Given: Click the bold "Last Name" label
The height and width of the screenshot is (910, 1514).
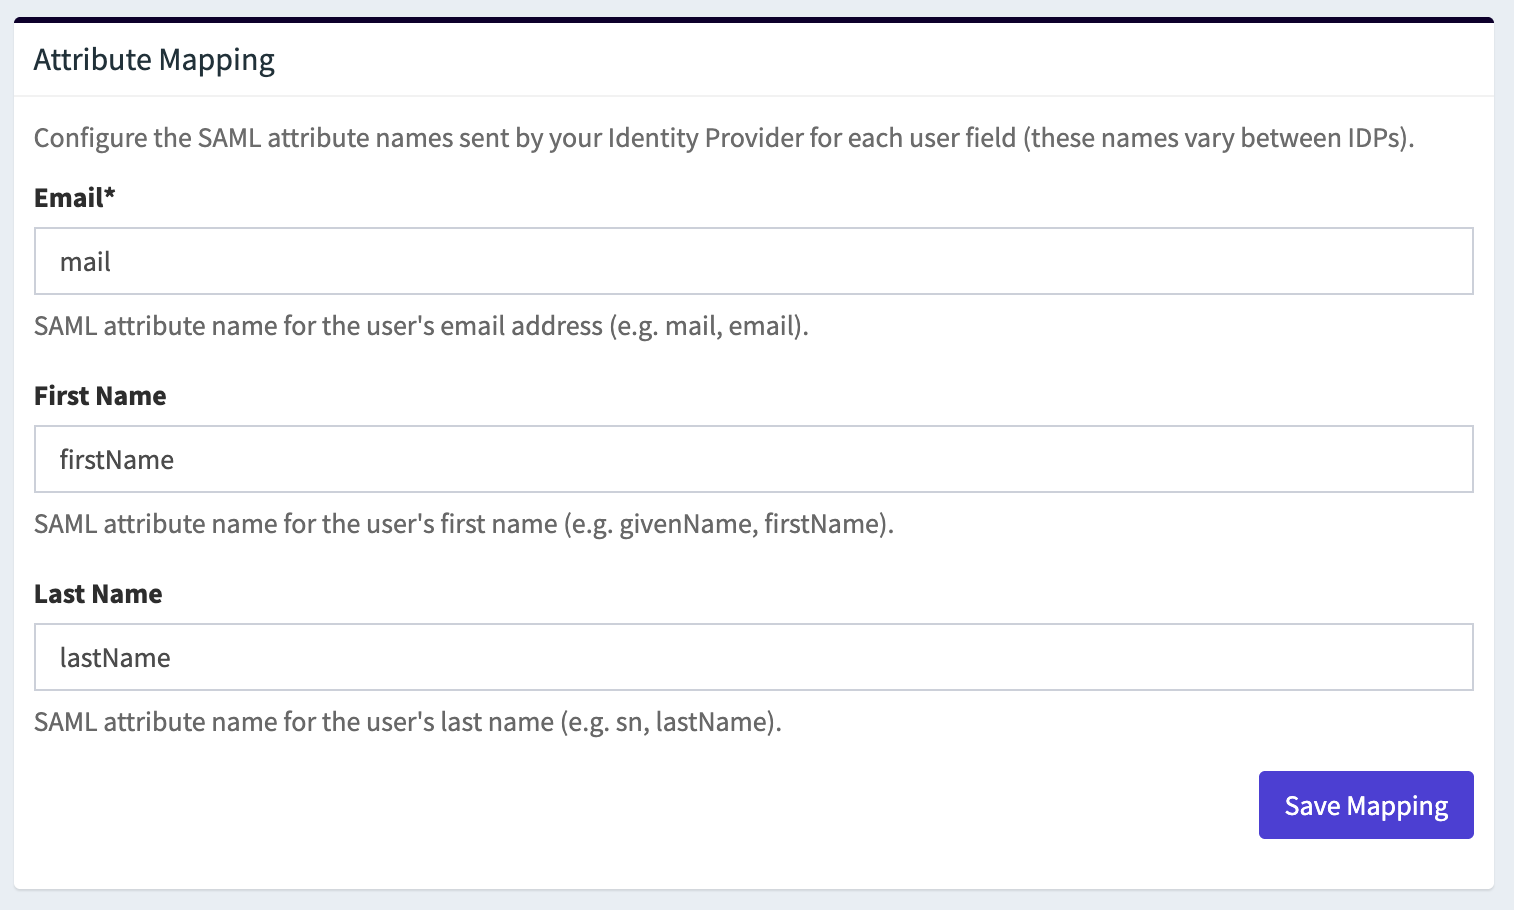Looking at the screenshot, I should (98, 594).
